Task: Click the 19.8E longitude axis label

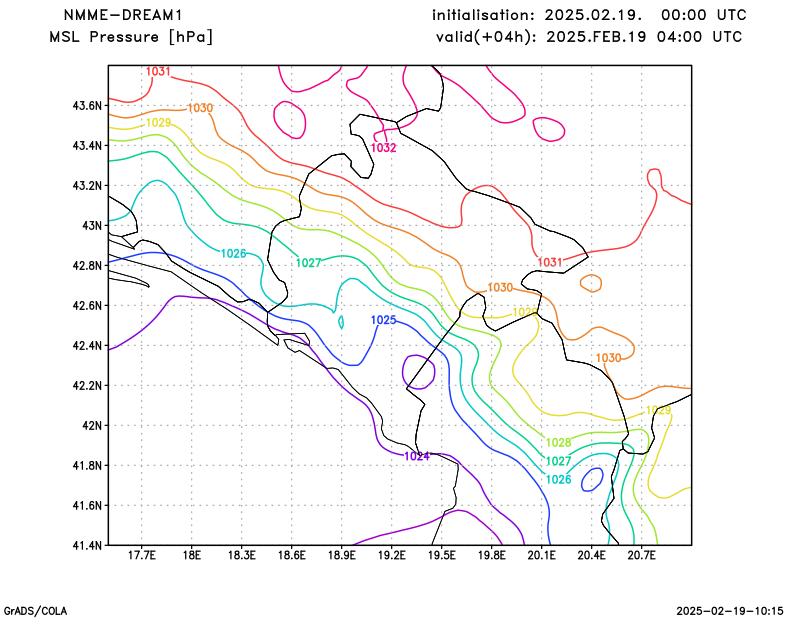Action: tap(491, 556)
